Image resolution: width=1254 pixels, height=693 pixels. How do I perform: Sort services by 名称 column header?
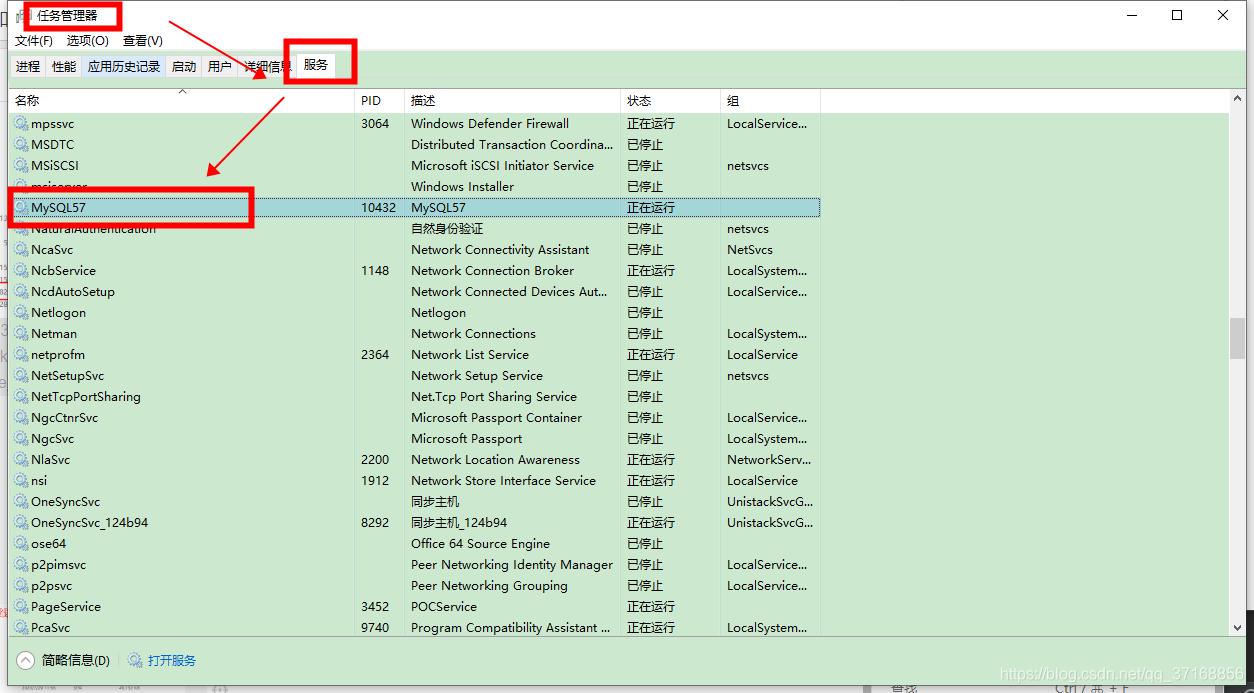[x=183, y=101]
